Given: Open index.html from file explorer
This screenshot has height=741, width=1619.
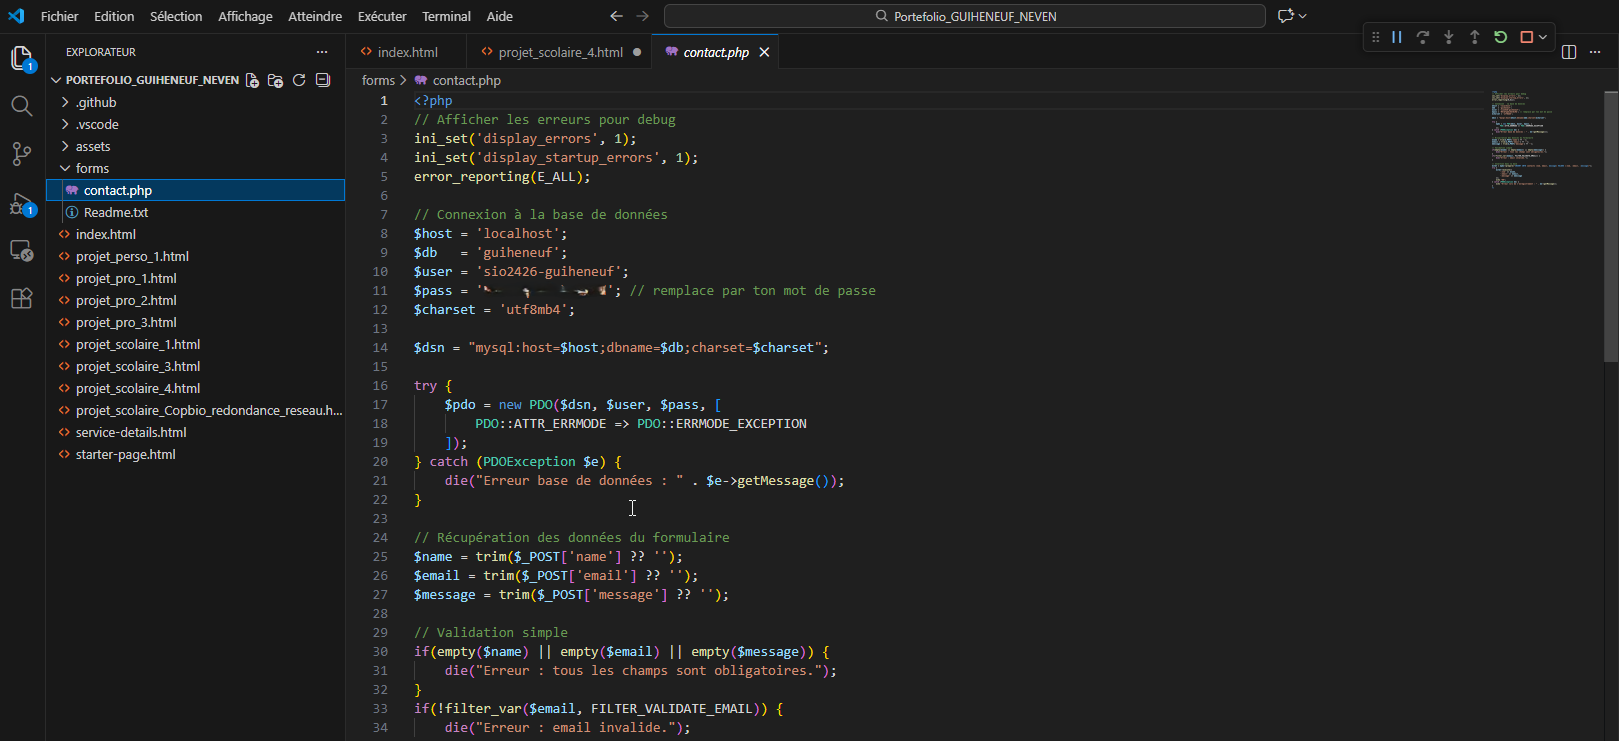Looking at the screenshot, I should click(x=106, y=234).
